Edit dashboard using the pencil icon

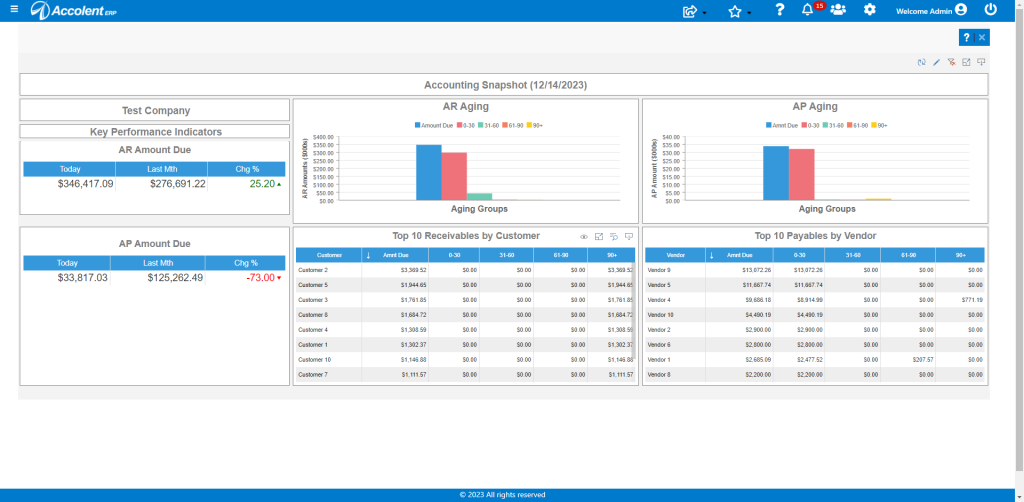click(936, 63)
